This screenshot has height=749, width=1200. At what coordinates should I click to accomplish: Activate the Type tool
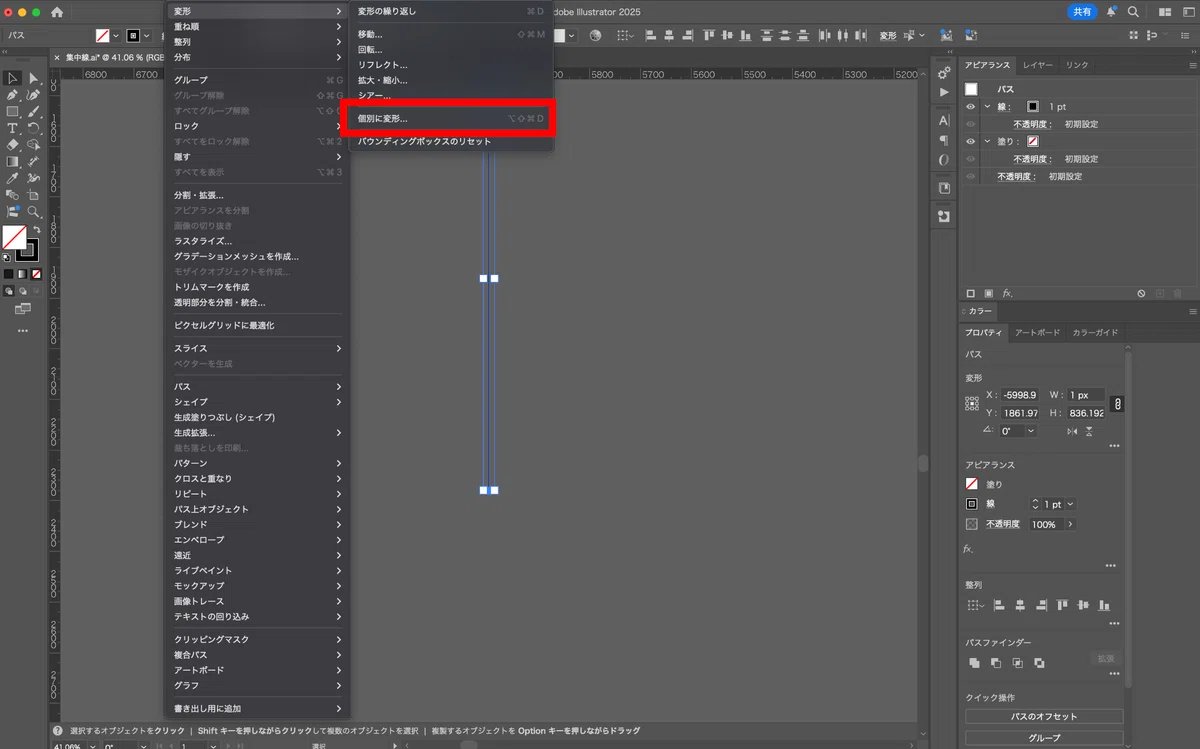[13, 128]
